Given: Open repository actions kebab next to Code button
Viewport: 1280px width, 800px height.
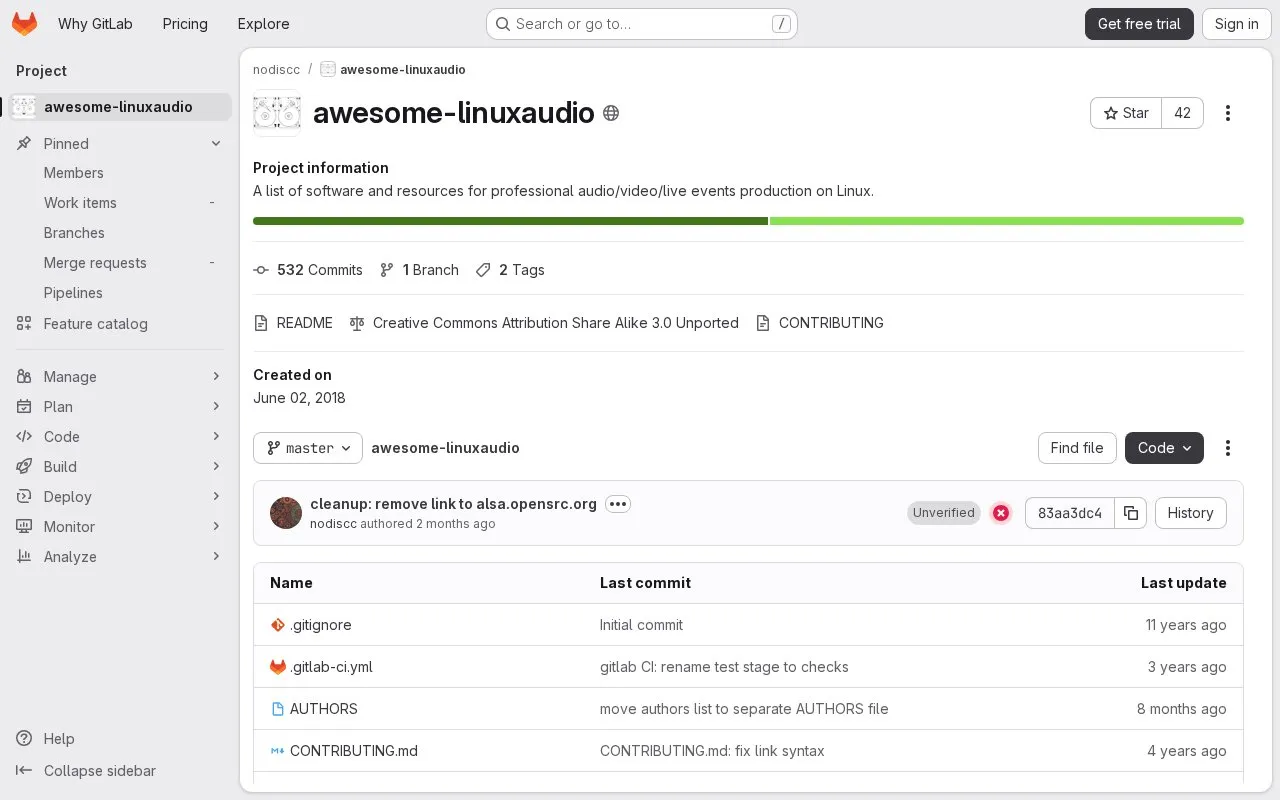Looking at the screenshot, I should [x=1228, y=448].
